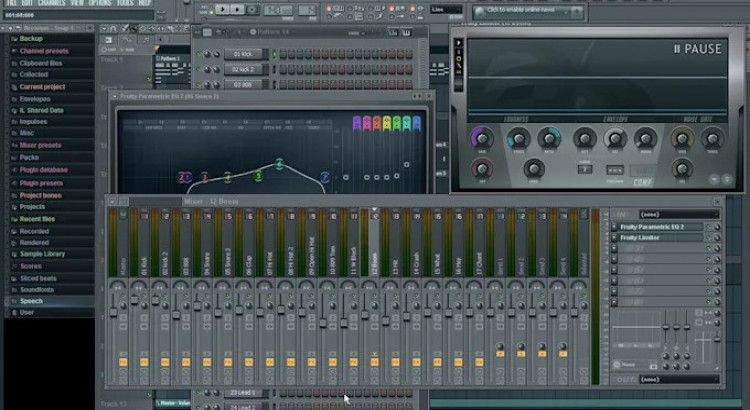Open the Speech folder in browser
The image size is (750, 410).
[x=31, y=301]
